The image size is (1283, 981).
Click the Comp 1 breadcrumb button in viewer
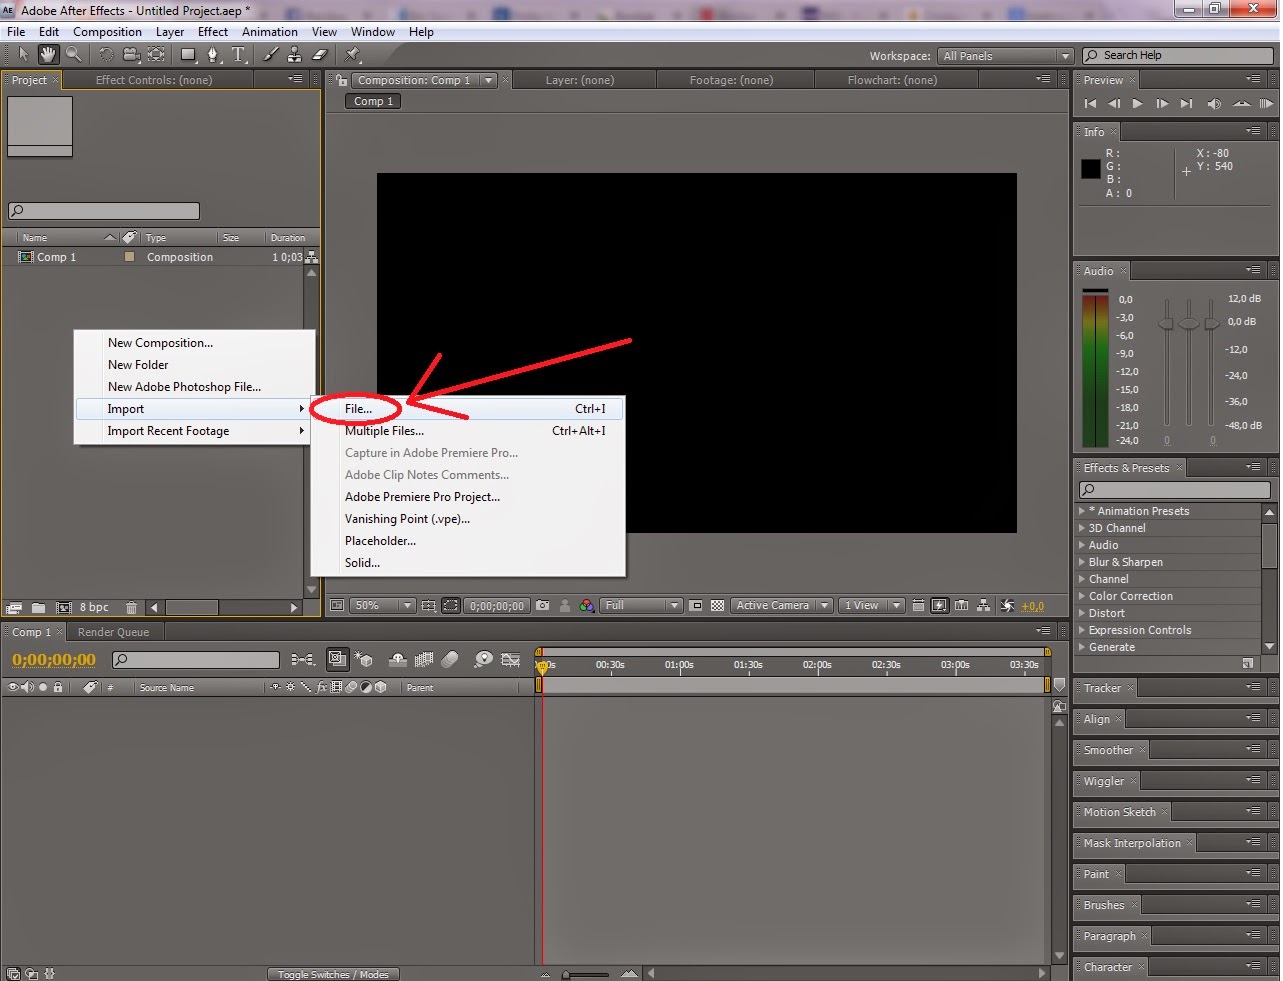(x=374, y=101)
